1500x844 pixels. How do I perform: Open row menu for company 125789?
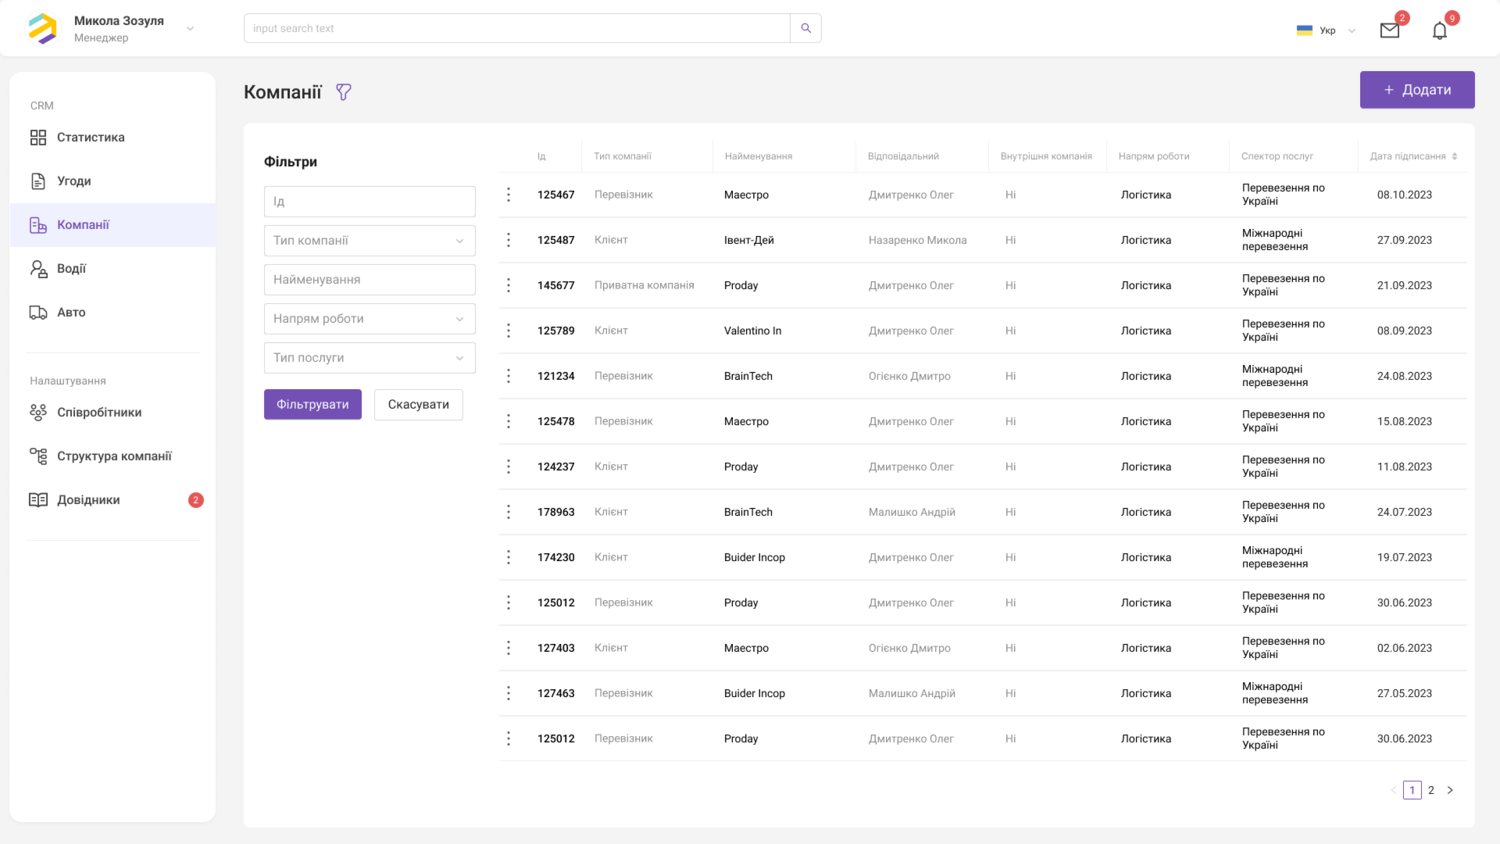pyautogui.click(x=509, y=331)
